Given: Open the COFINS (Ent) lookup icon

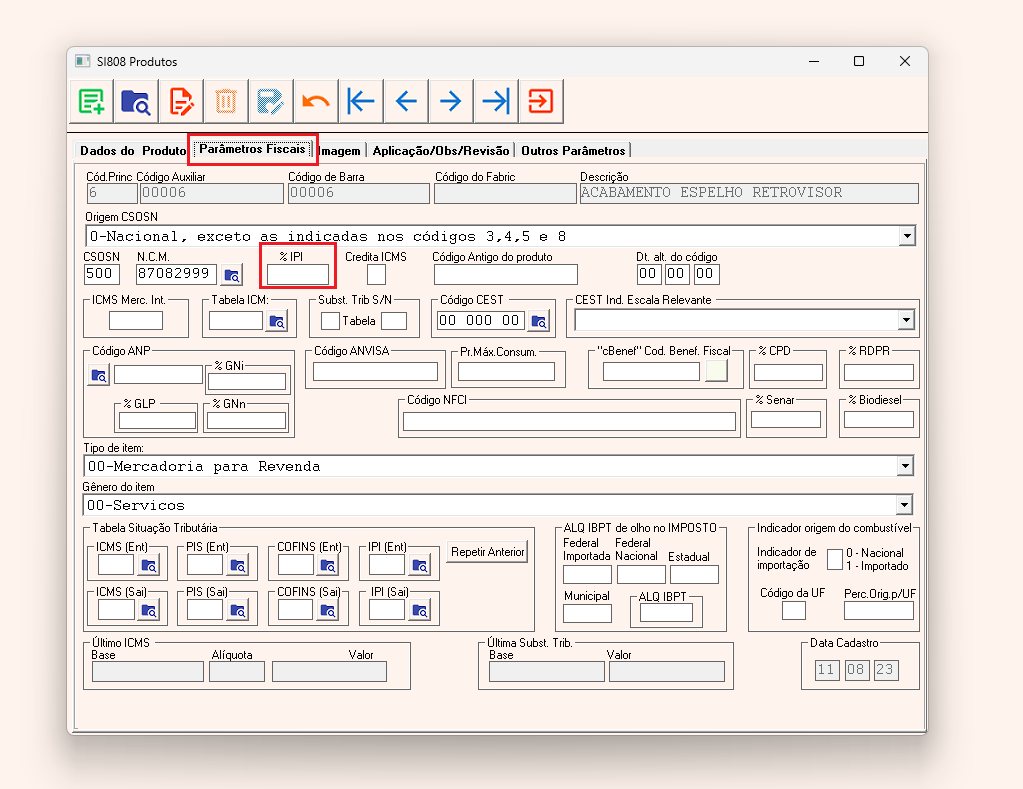Looking at the screenshot, I should (x=328, y=566).
